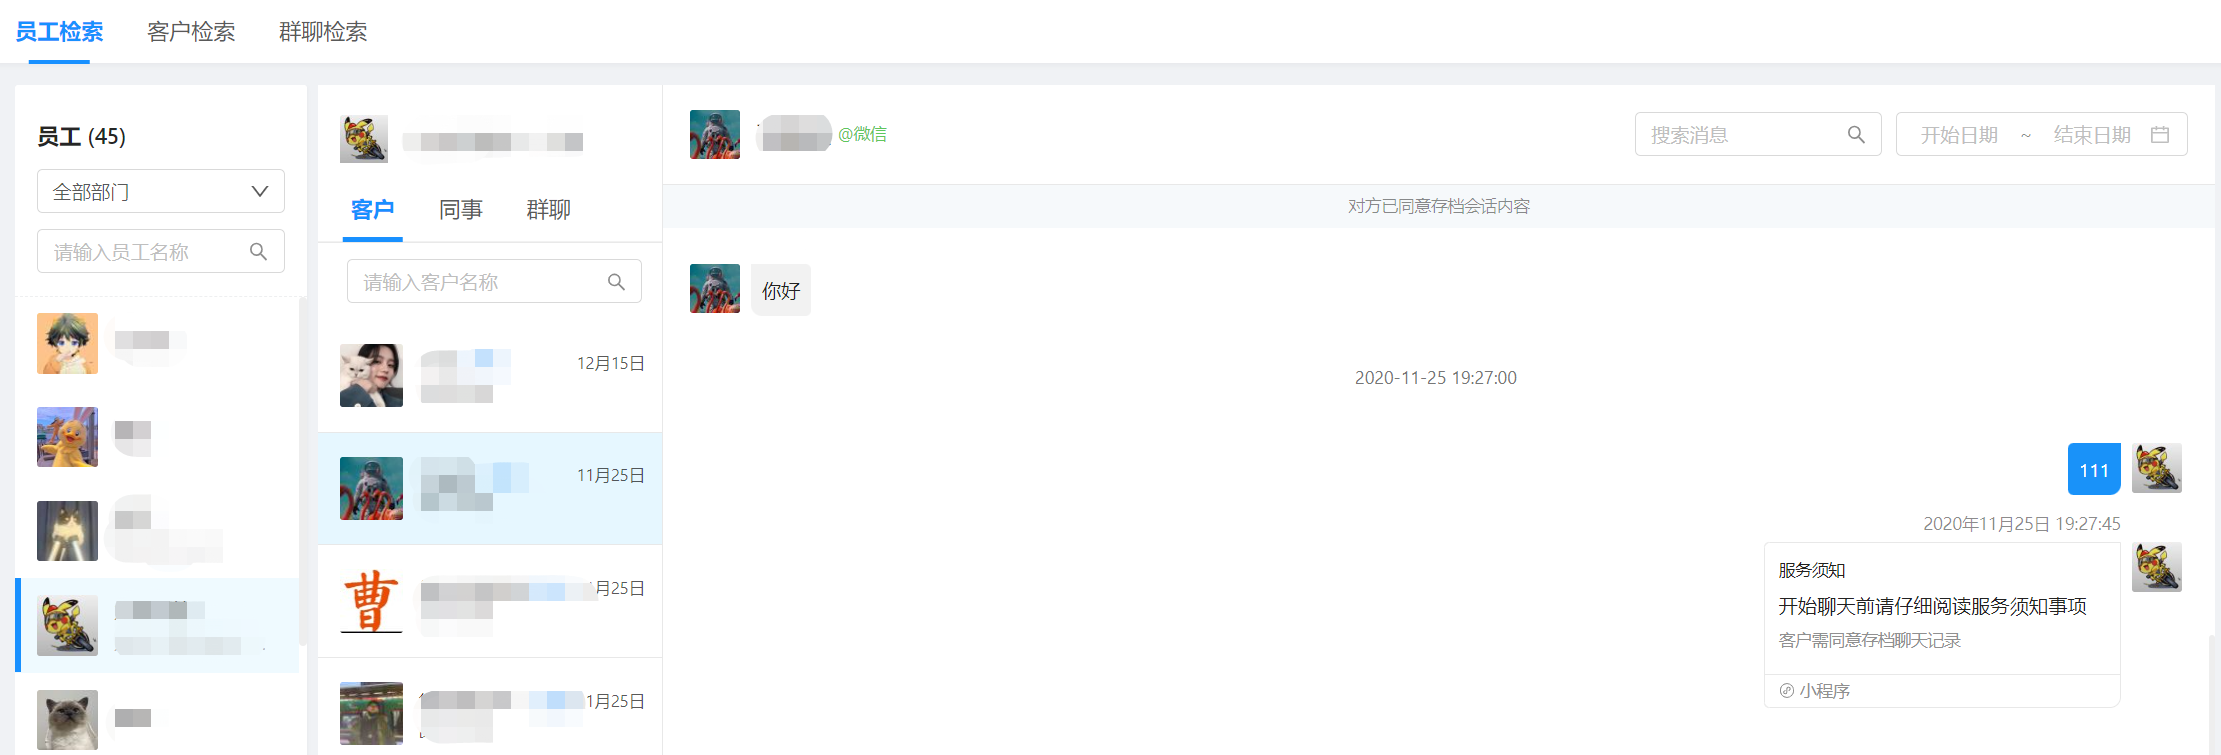Open the 同事 conversations tab

(x=461, y=210)
